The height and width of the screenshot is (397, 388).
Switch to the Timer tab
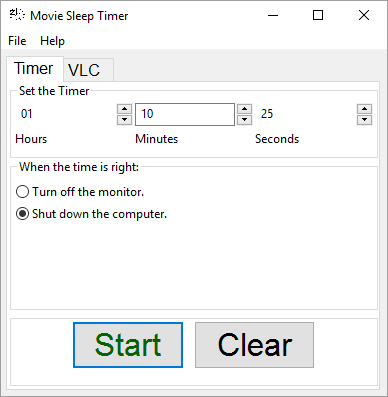(35, 69)
